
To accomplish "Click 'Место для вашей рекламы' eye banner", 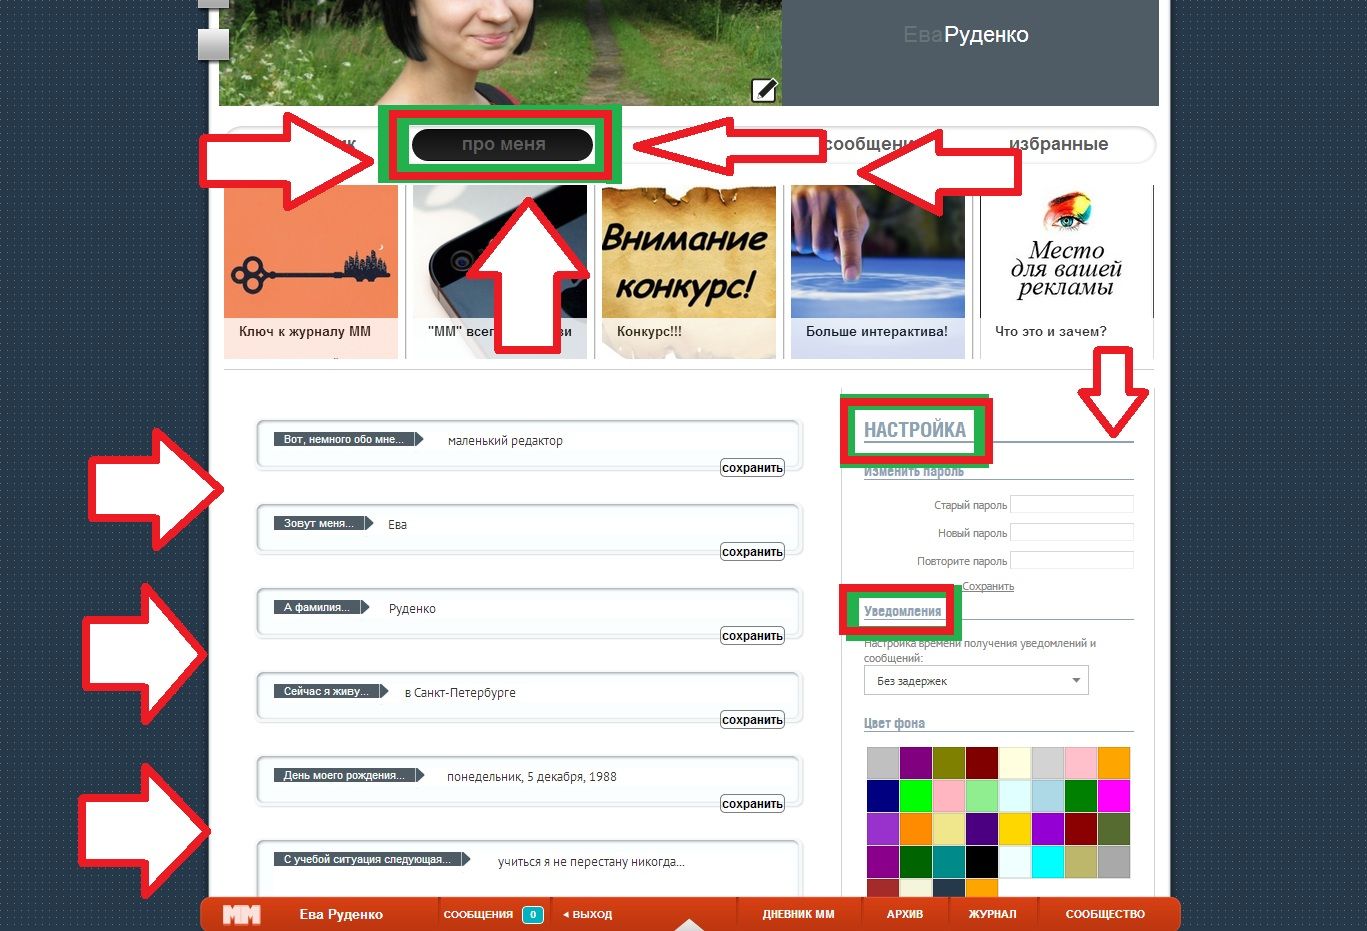I will (x=1066, y=262).
